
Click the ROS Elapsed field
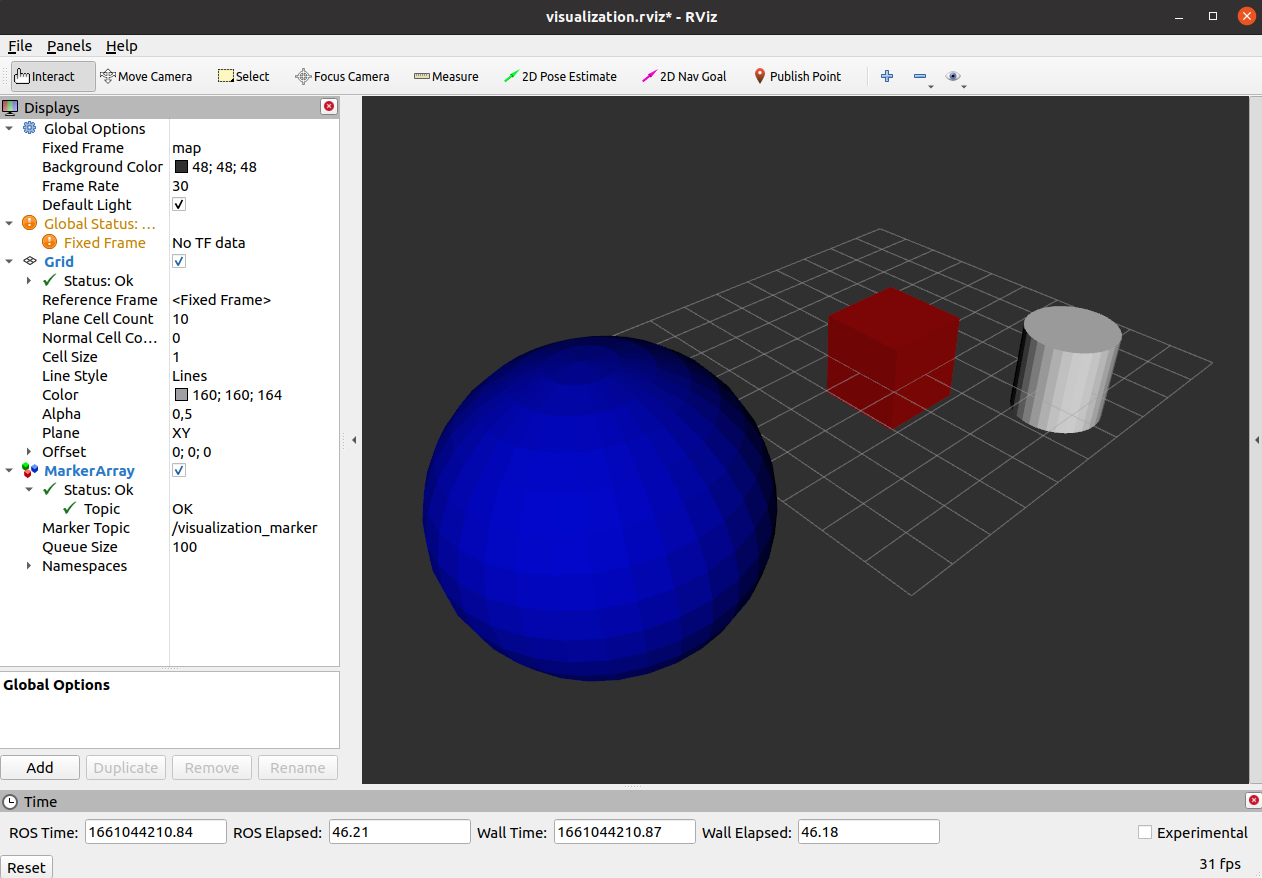click(400, 832)
